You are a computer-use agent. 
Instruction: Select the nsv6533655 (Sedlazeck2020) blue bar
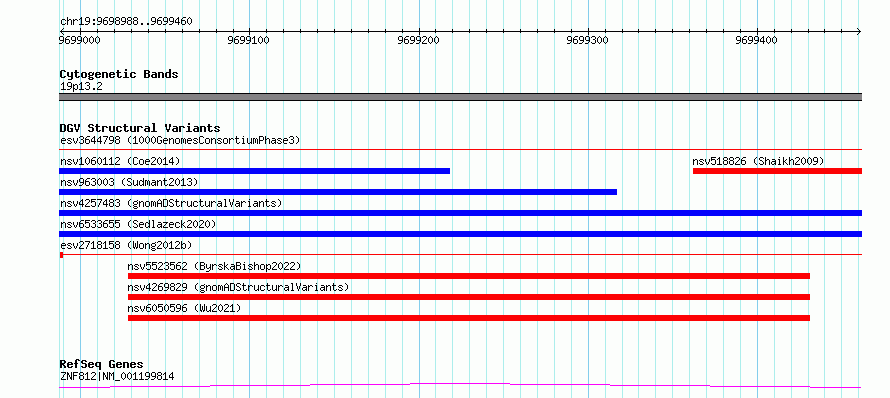click(461, 234)
